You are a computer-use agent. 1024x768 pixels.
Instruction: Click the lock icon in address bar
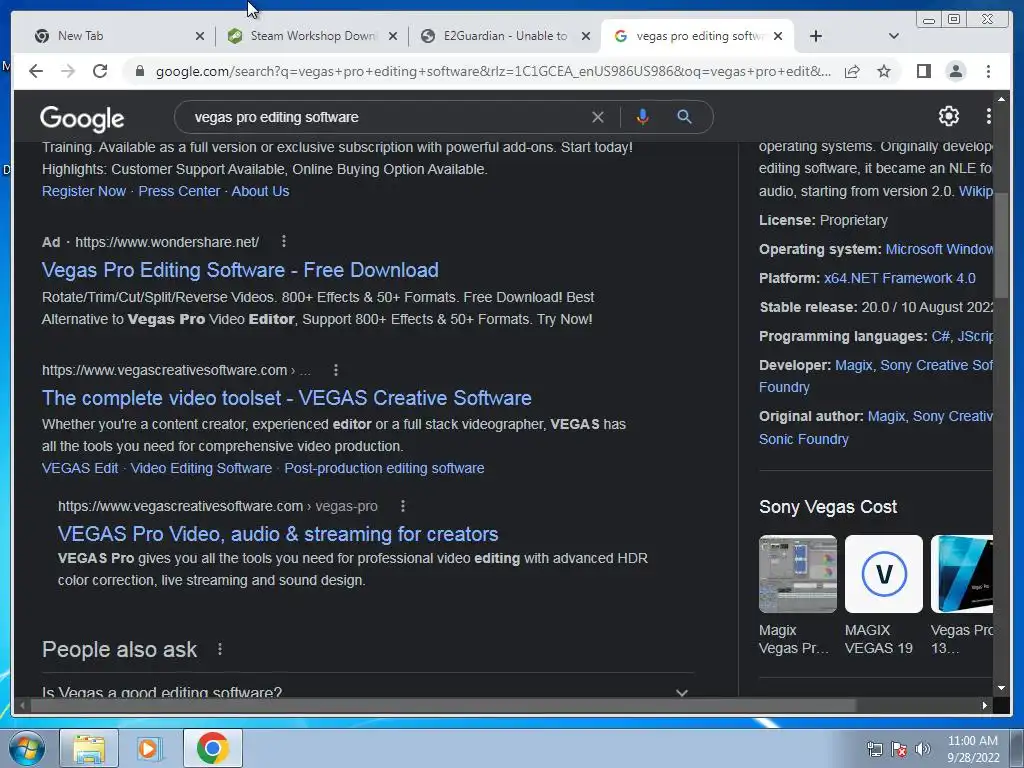tap(139, 71)
